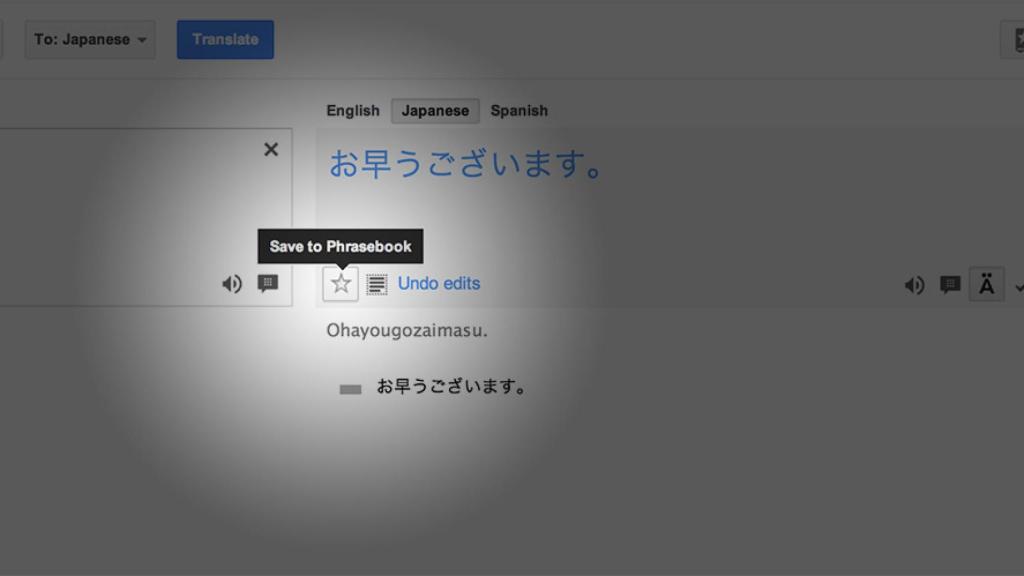
Task: Select the Spanish language suggestion
Action: coord(518,110)
